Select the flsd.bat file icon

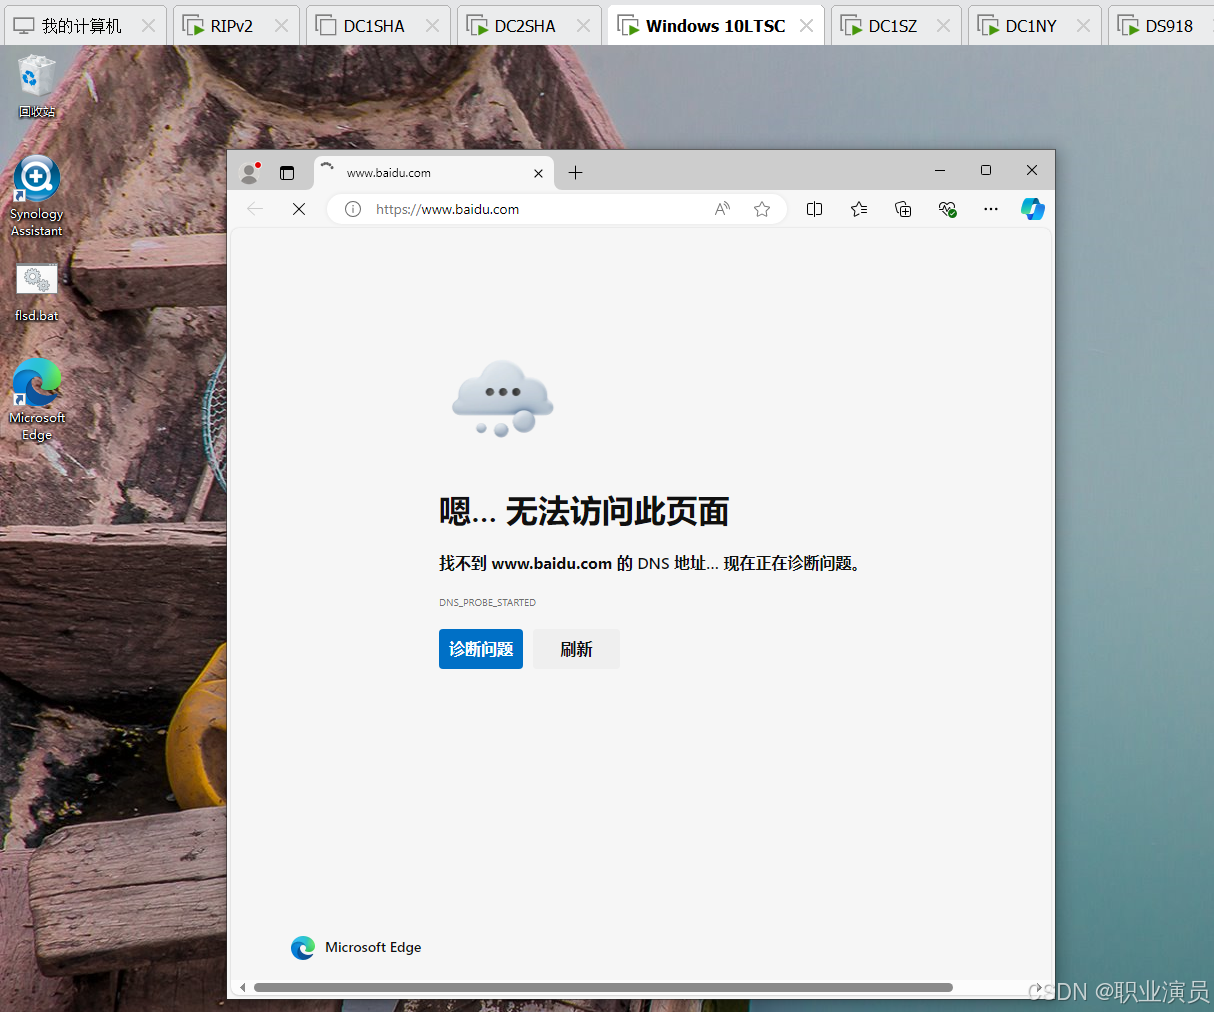pyautogui.click(x=37, y=292)
